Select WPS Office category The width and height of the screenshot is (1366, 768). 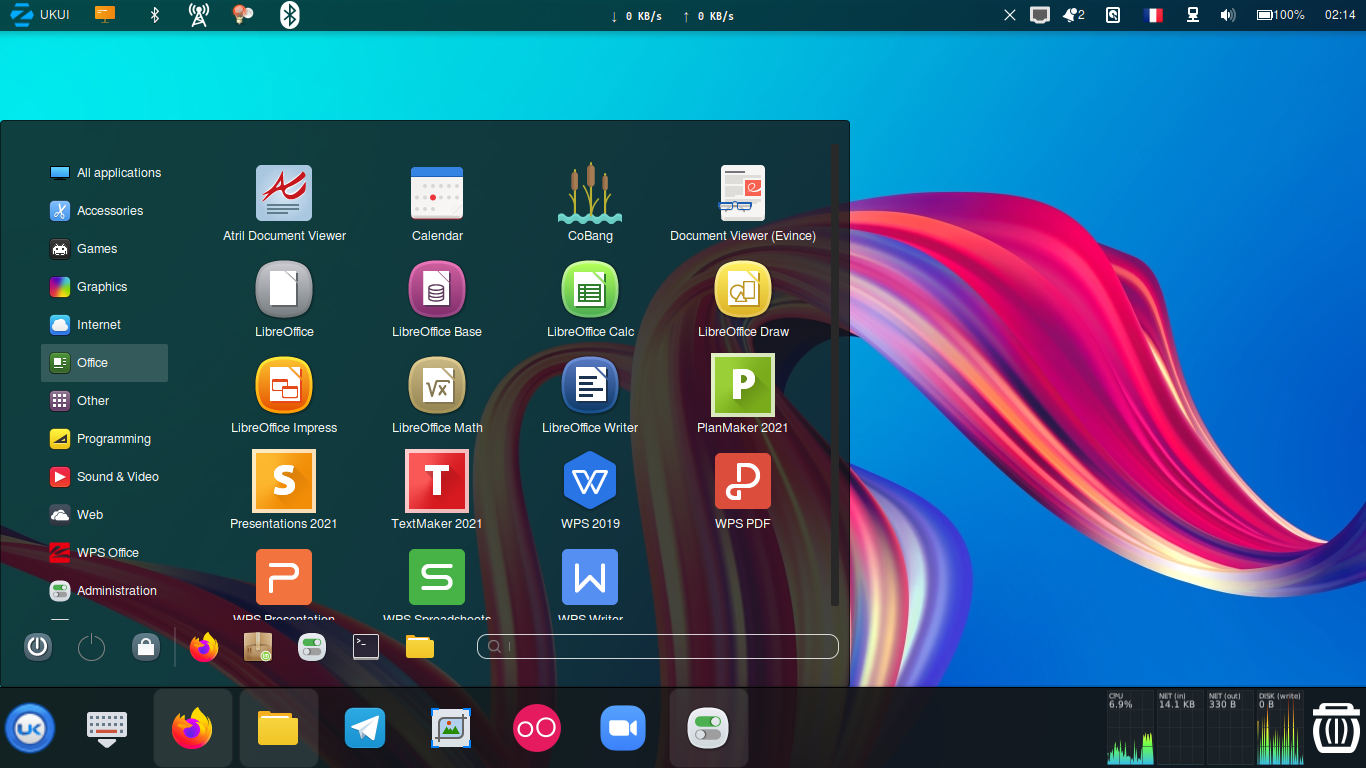pos(104,553)
